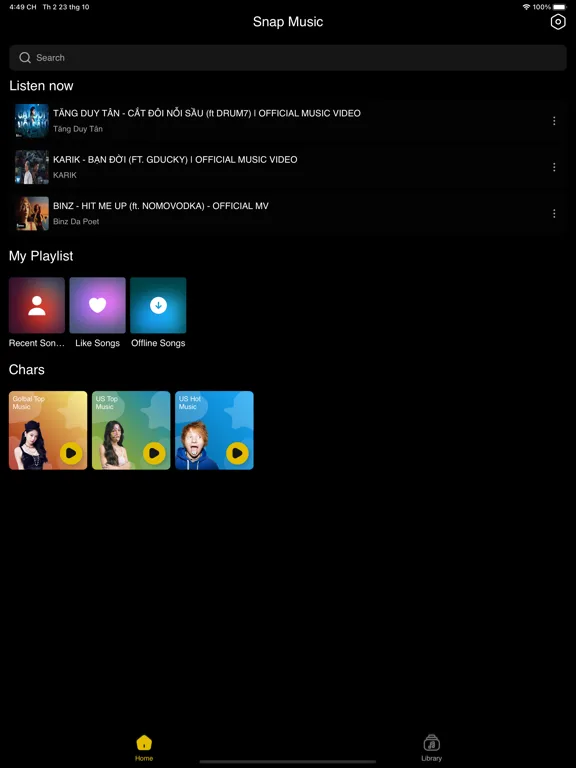Click the battery icon in status bar
This screenshot has width=576, height=768.
click(560, 7)
